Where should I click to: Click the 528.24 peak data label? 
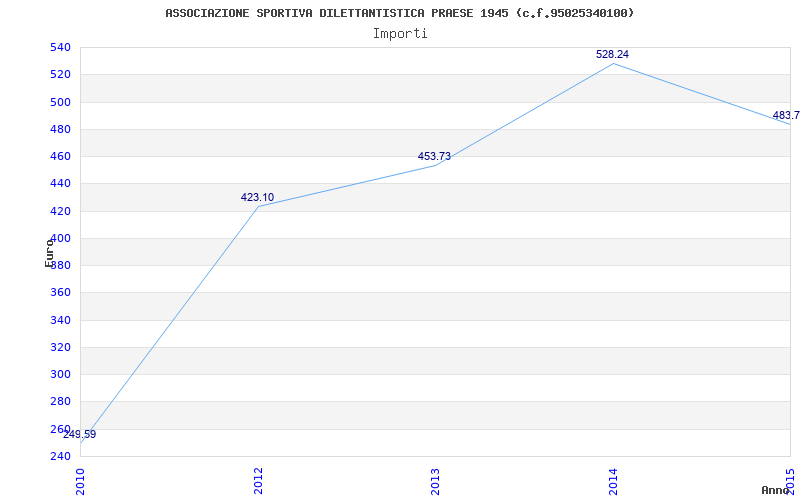(612, 55)
